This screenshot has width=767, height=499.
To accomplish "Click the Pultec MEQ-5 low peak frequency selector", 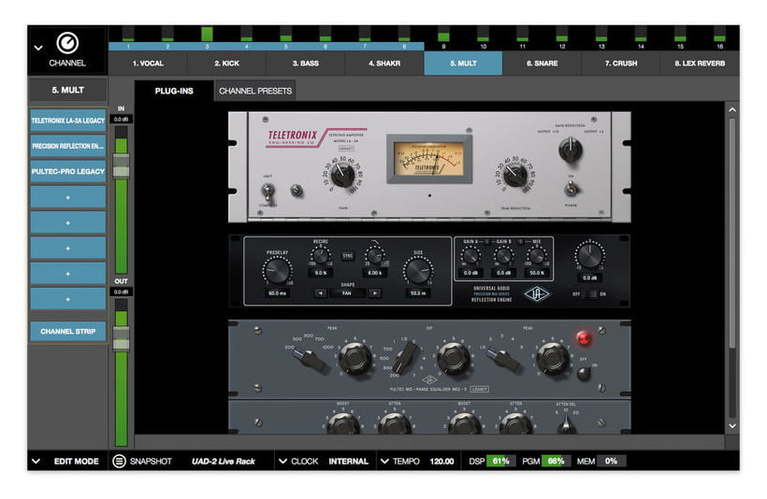I will click(311, 360).
